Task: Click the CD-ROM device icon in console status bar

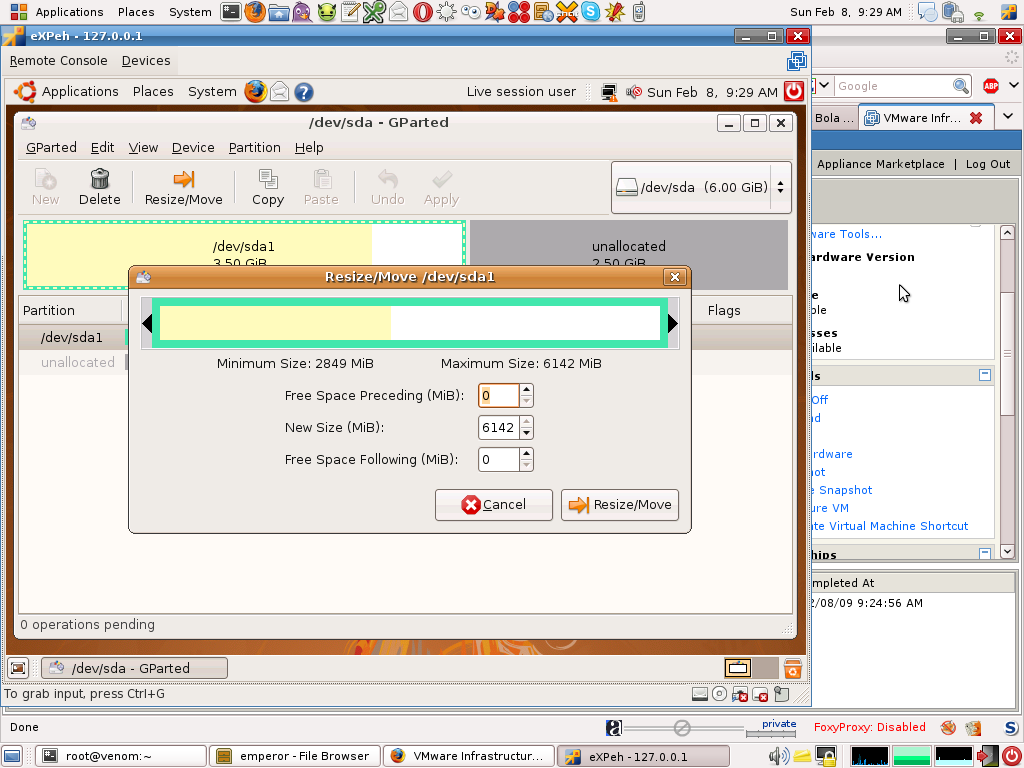Action: [719, 694]
